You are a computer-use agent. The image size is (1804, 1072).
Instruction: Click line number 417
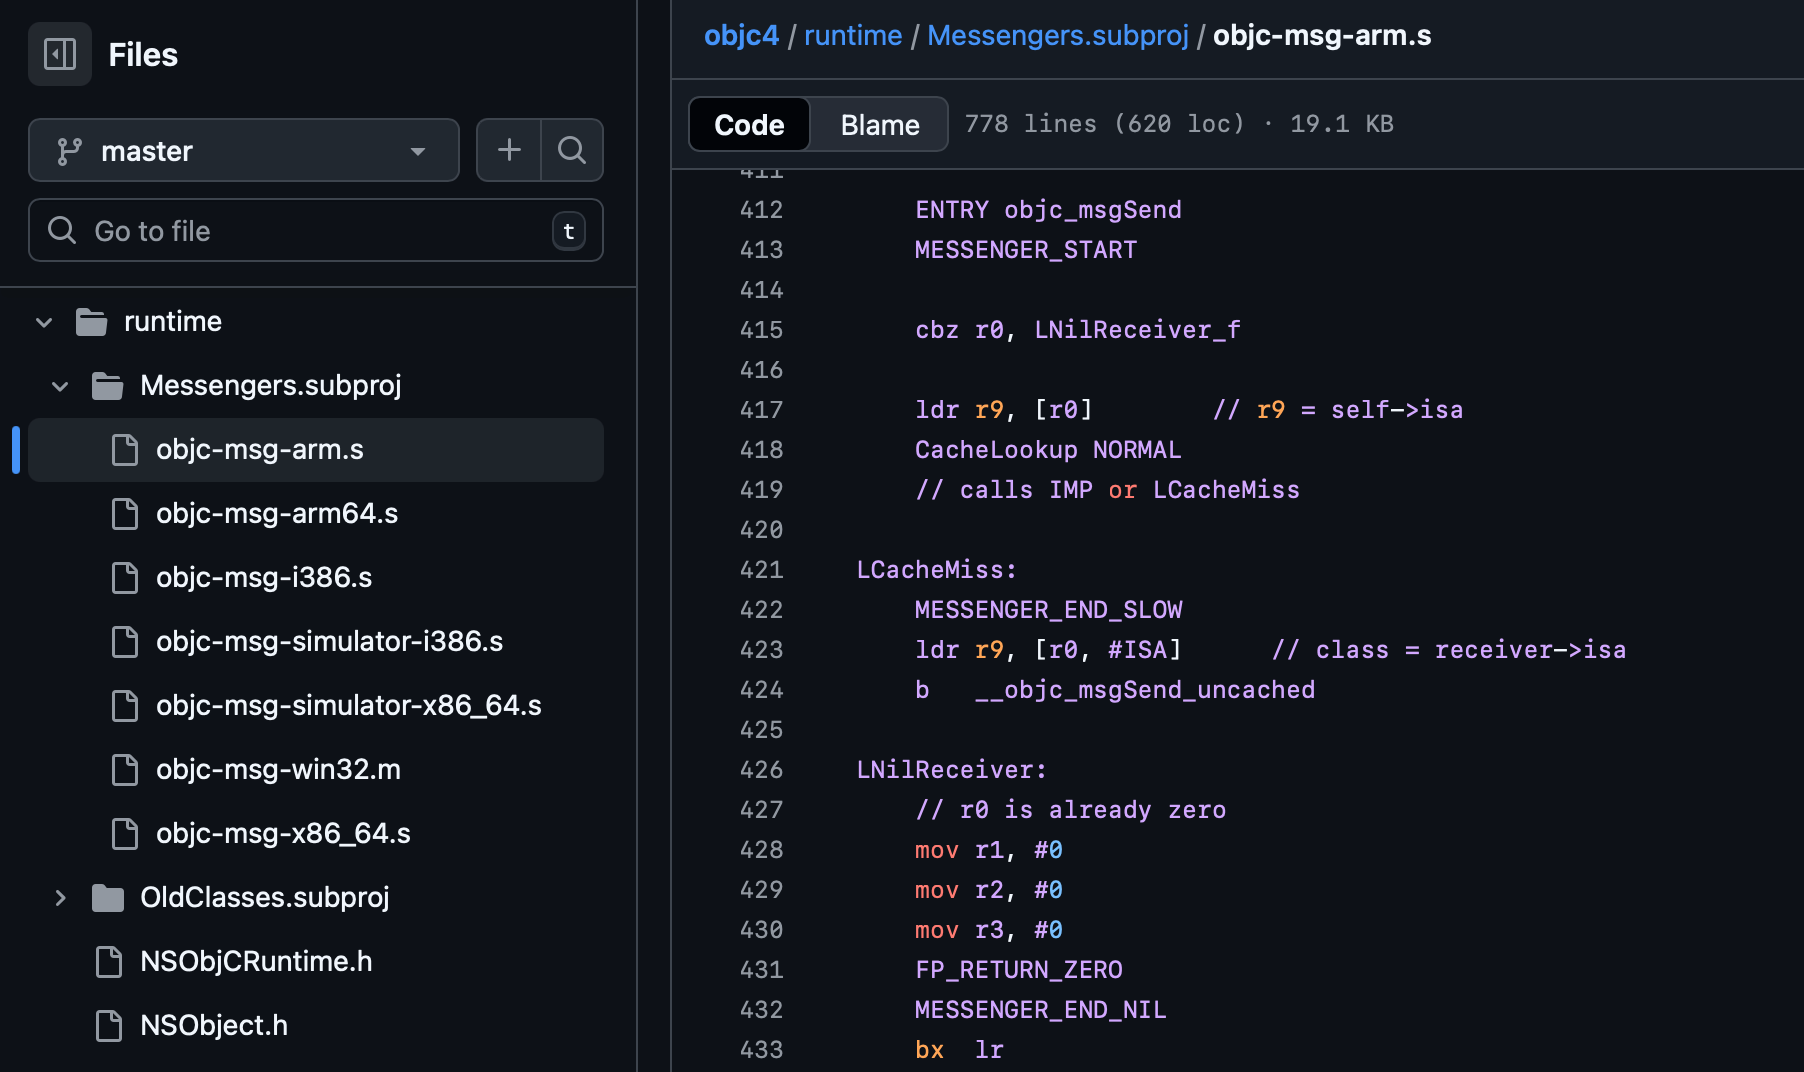[x=761, y=410]
